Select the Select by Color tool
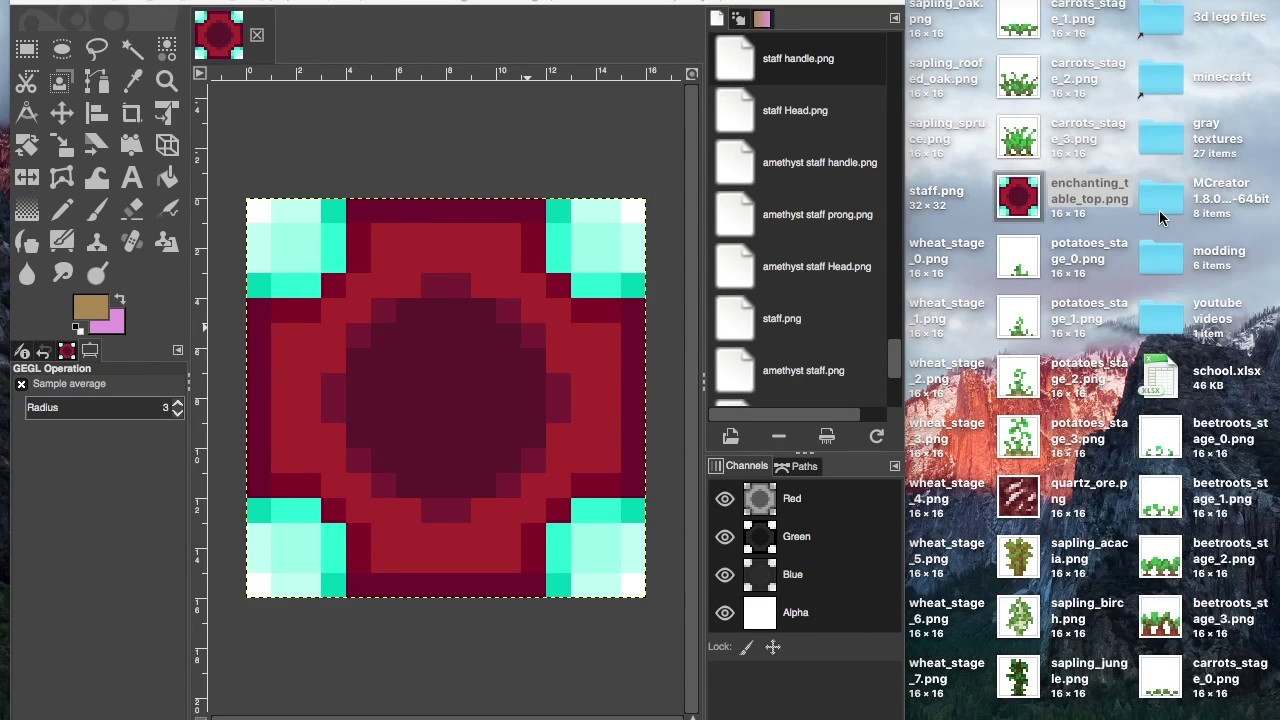Image resolution: width=1280 pixels, height=720 pixels. click(x=167, y=48)
